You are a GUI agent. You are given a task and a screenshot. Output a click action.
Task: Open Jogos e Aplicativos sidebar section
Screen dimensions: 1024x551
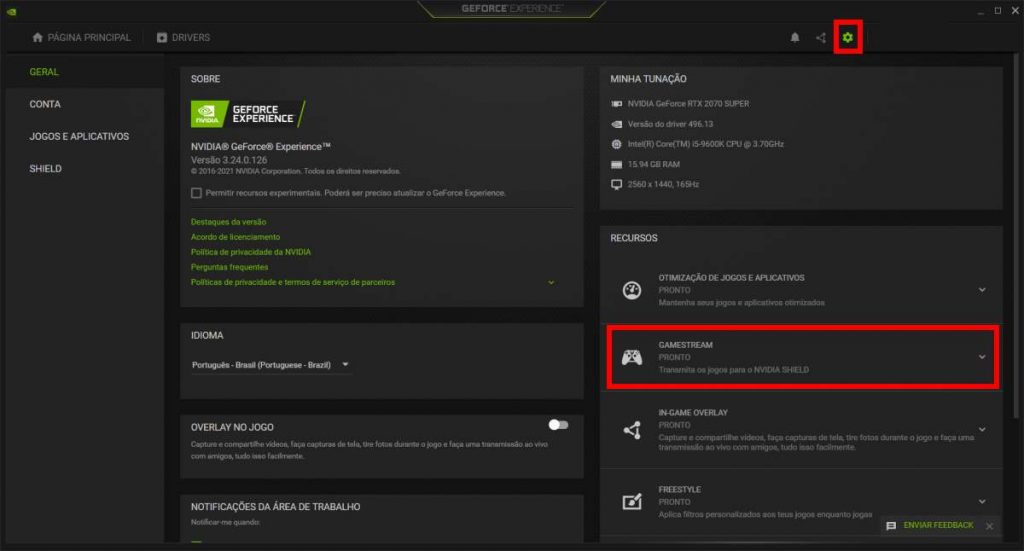79,136
